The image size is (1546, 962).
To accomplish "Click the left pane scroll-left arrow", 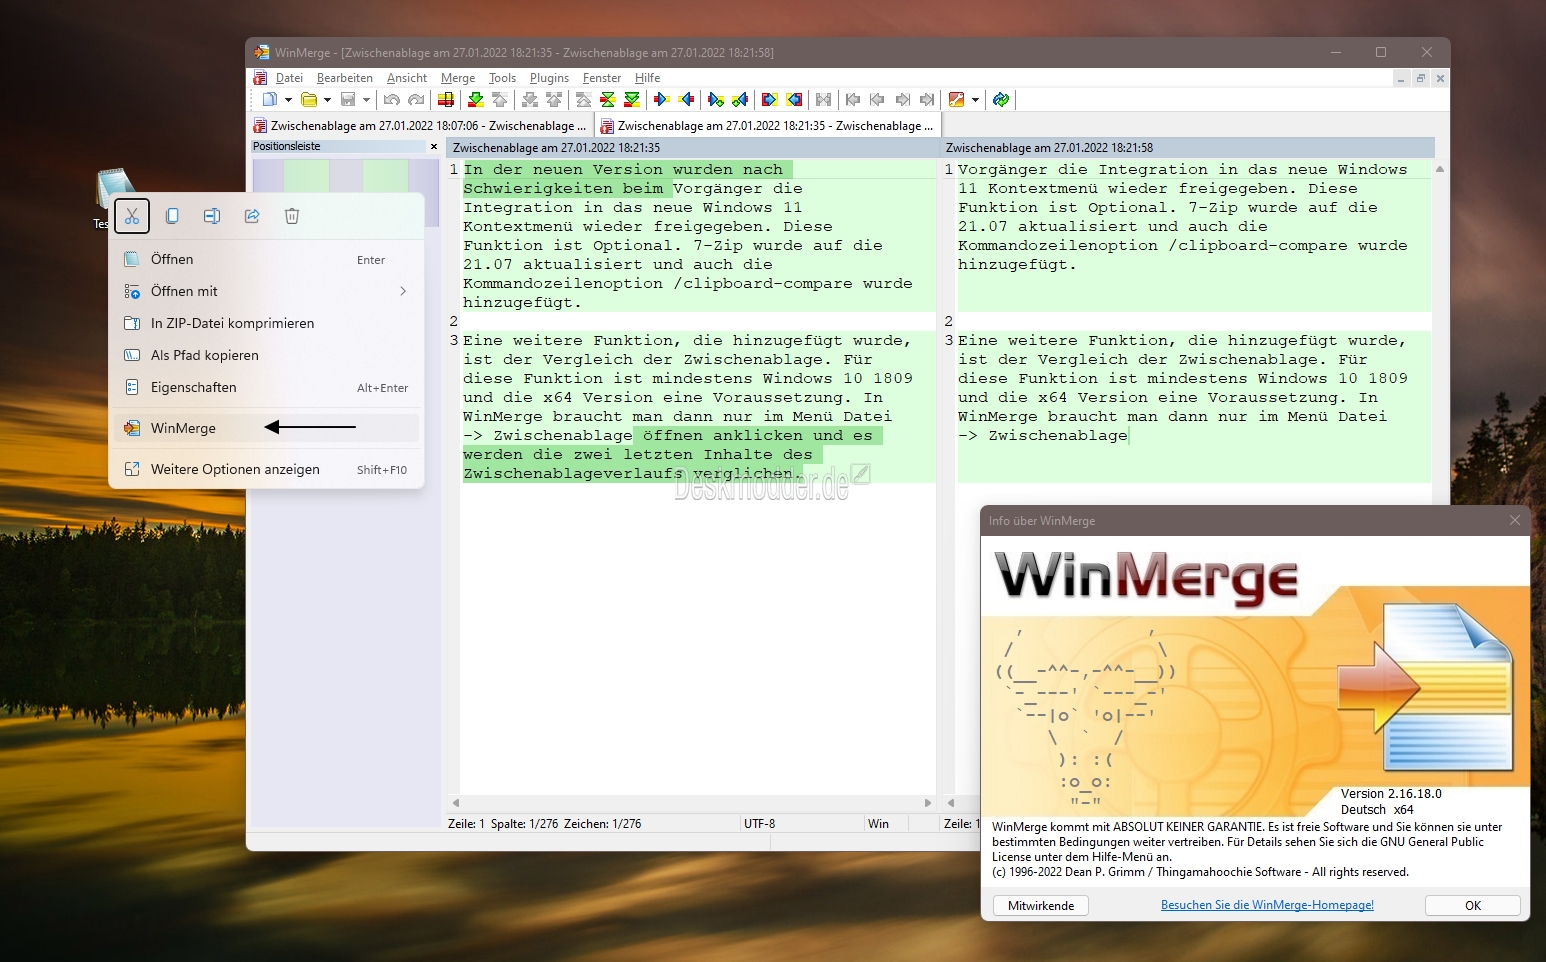I will [x=455, y=803].
